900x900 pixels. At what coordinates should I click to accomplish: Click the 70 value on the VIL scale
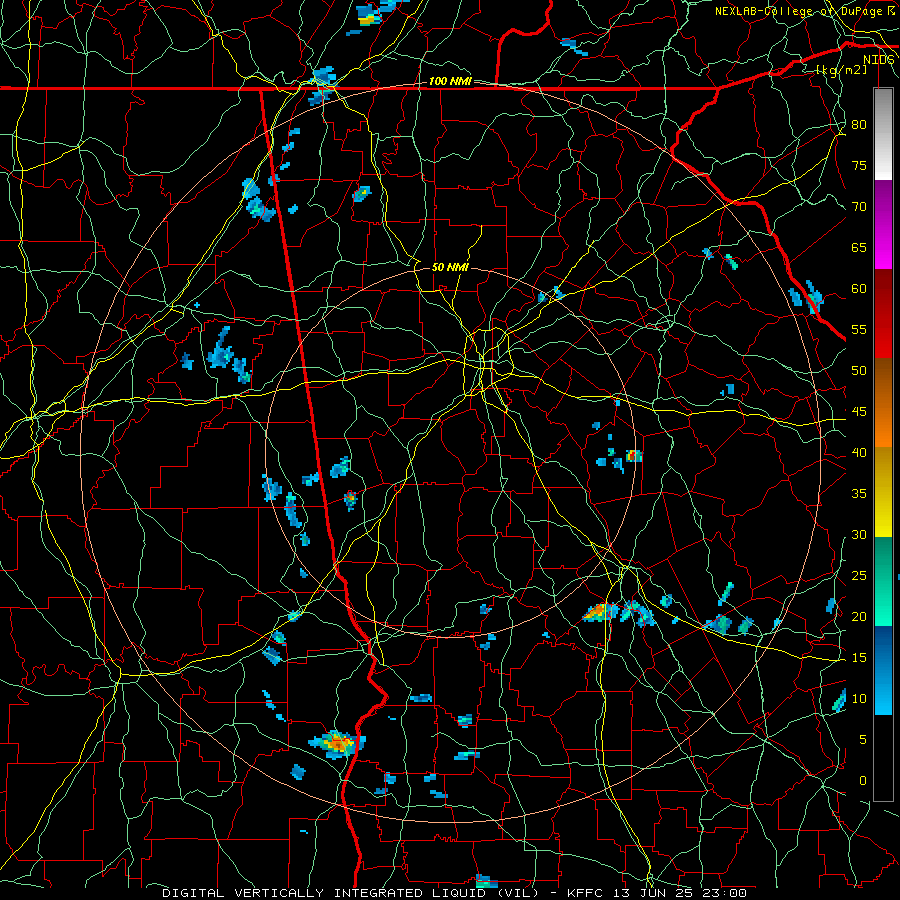tap(859, 207)
